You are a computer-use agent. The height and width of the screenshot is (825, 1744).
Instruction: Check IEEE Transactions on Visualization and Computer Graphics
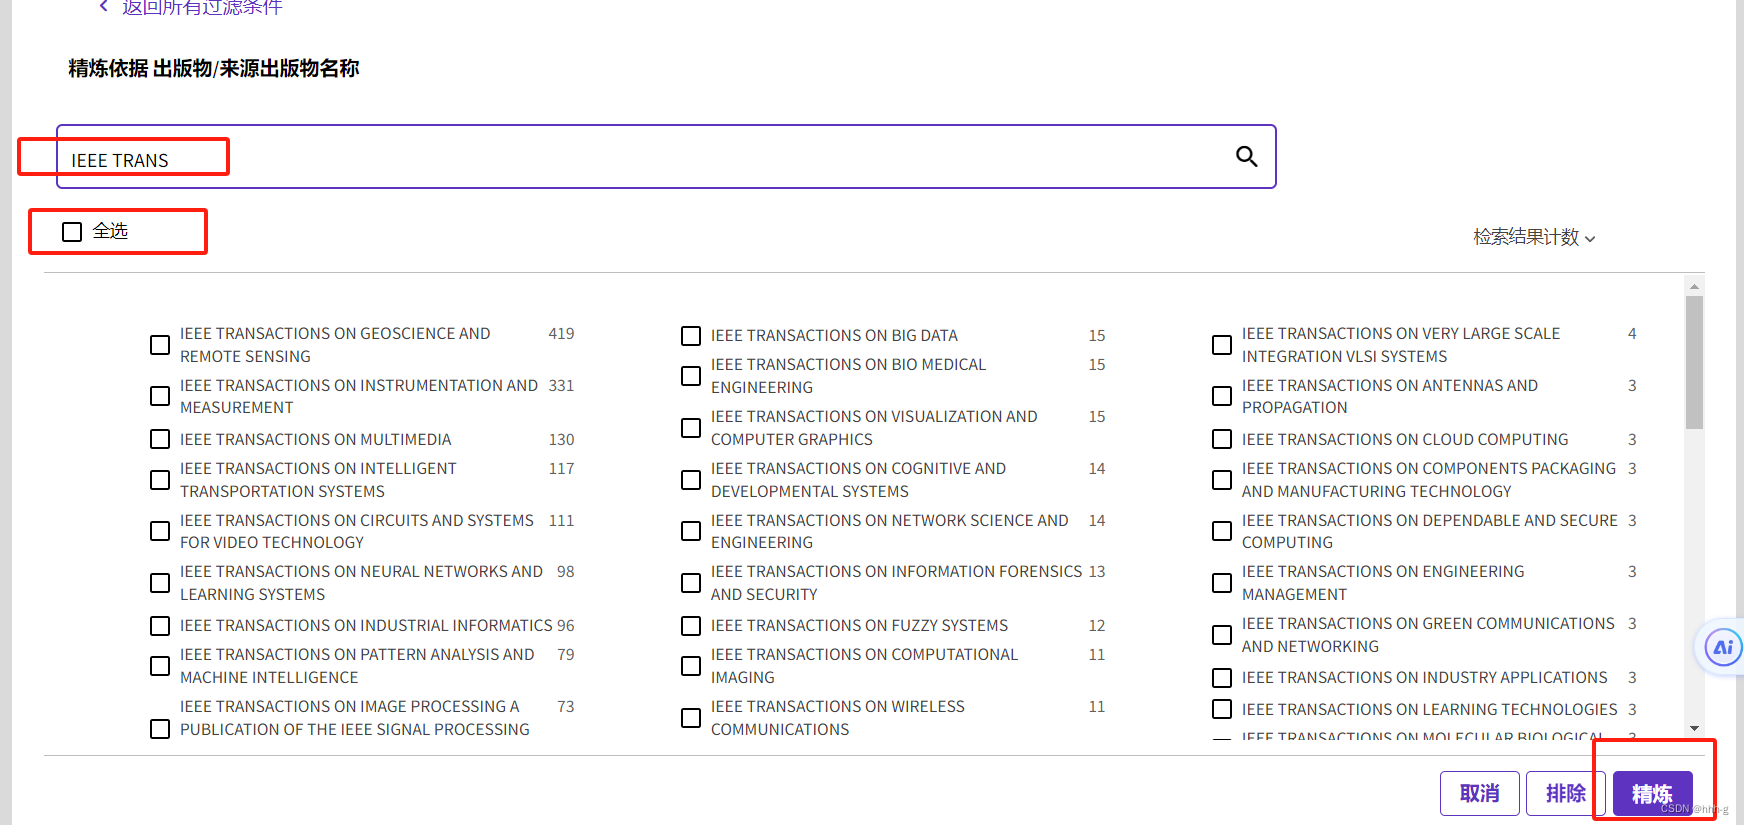click(x=691, y=428)
